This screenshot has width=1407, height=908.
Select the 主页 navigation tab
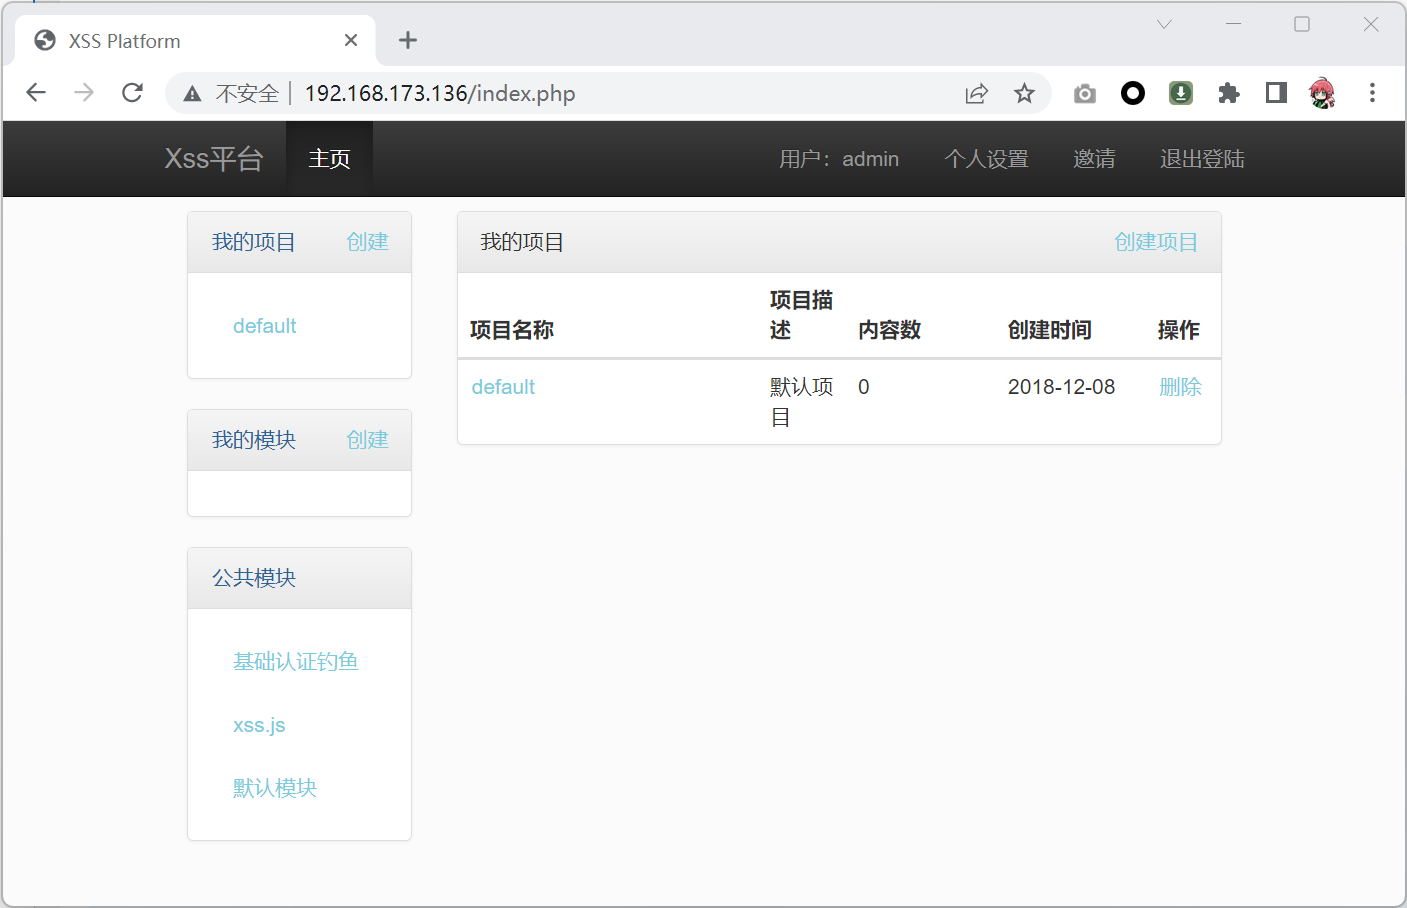click(x=329, y=159)
